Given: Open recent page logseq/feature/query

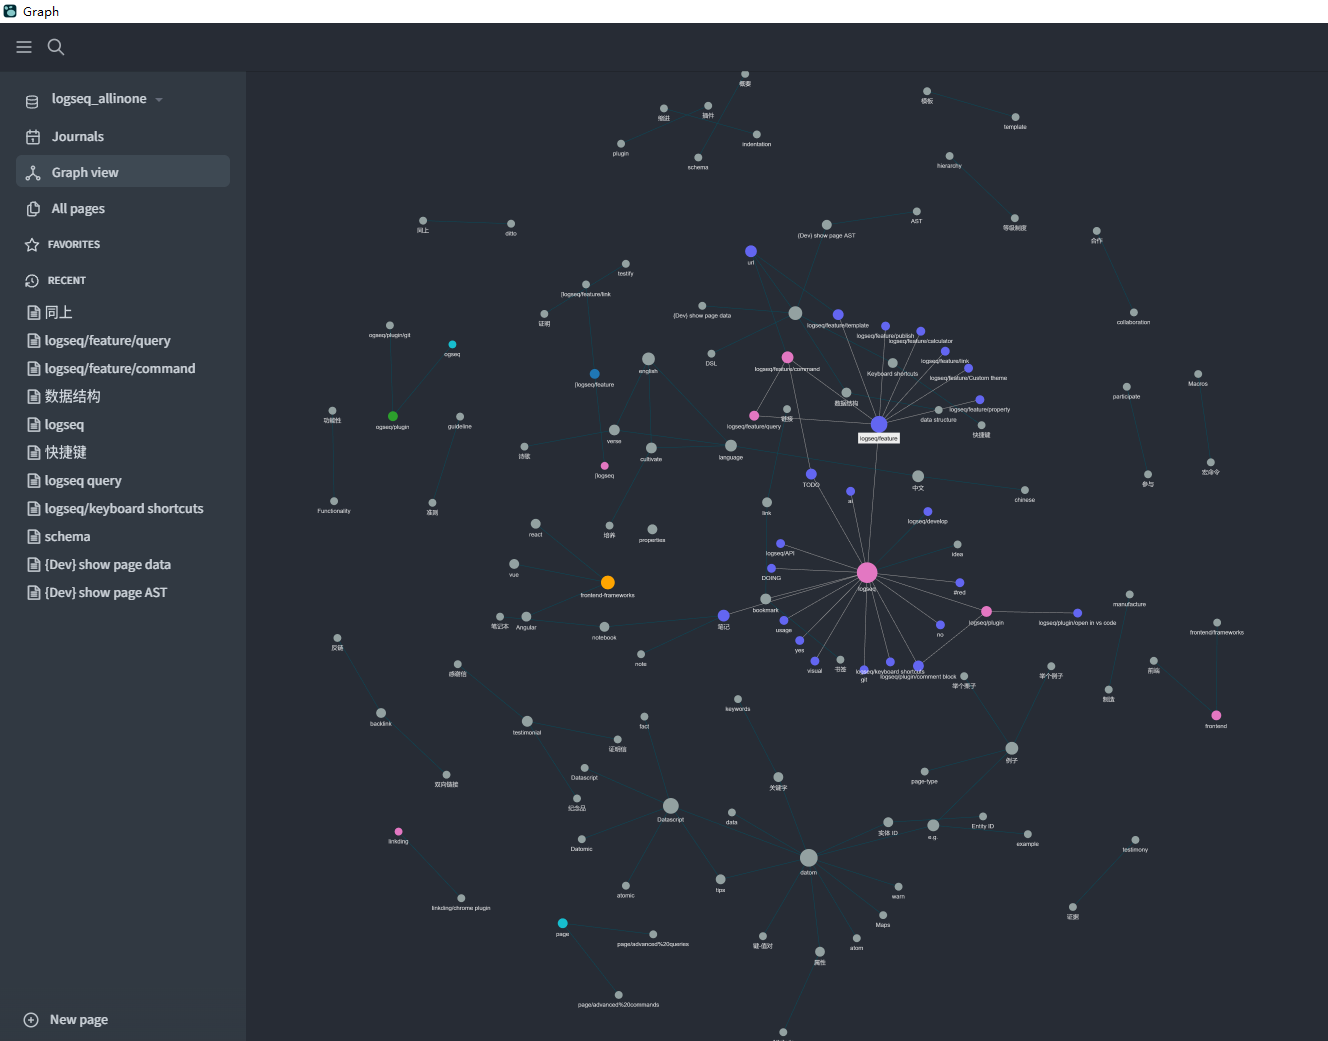Looking at the screenshot, I should (107, 340).
